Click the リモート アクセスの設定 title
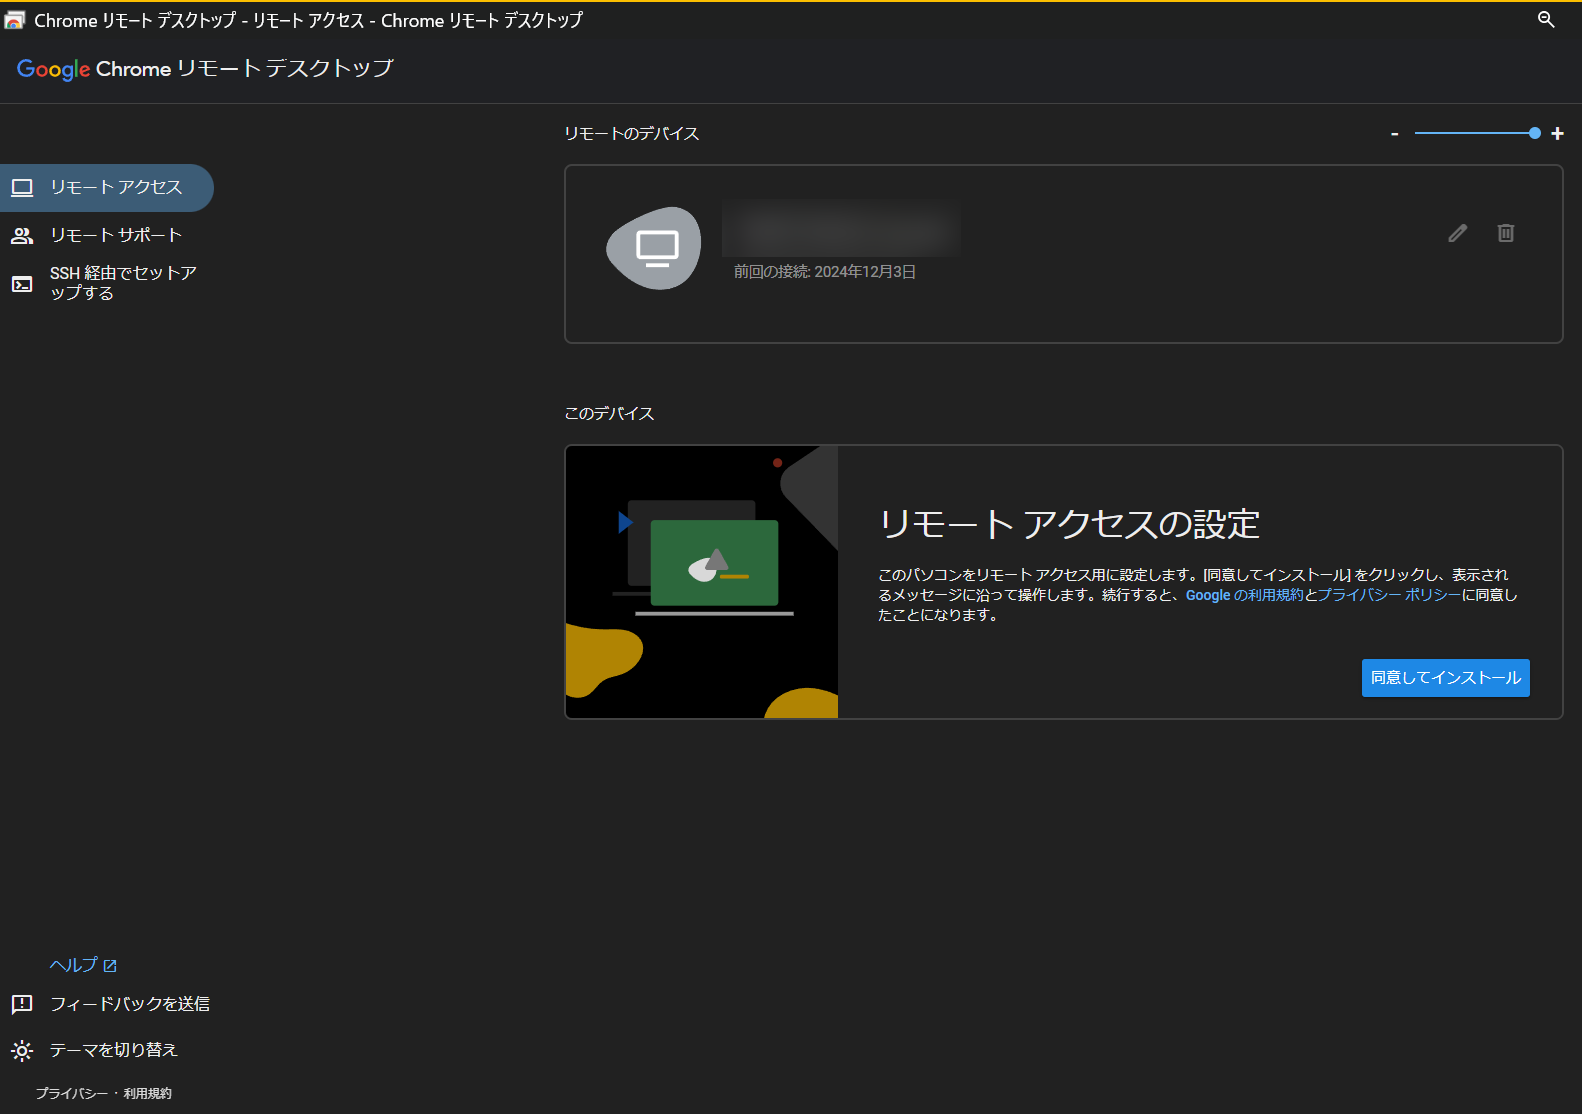Viewport: 1582px width, 1114px height. click(x=1069, y=524)
